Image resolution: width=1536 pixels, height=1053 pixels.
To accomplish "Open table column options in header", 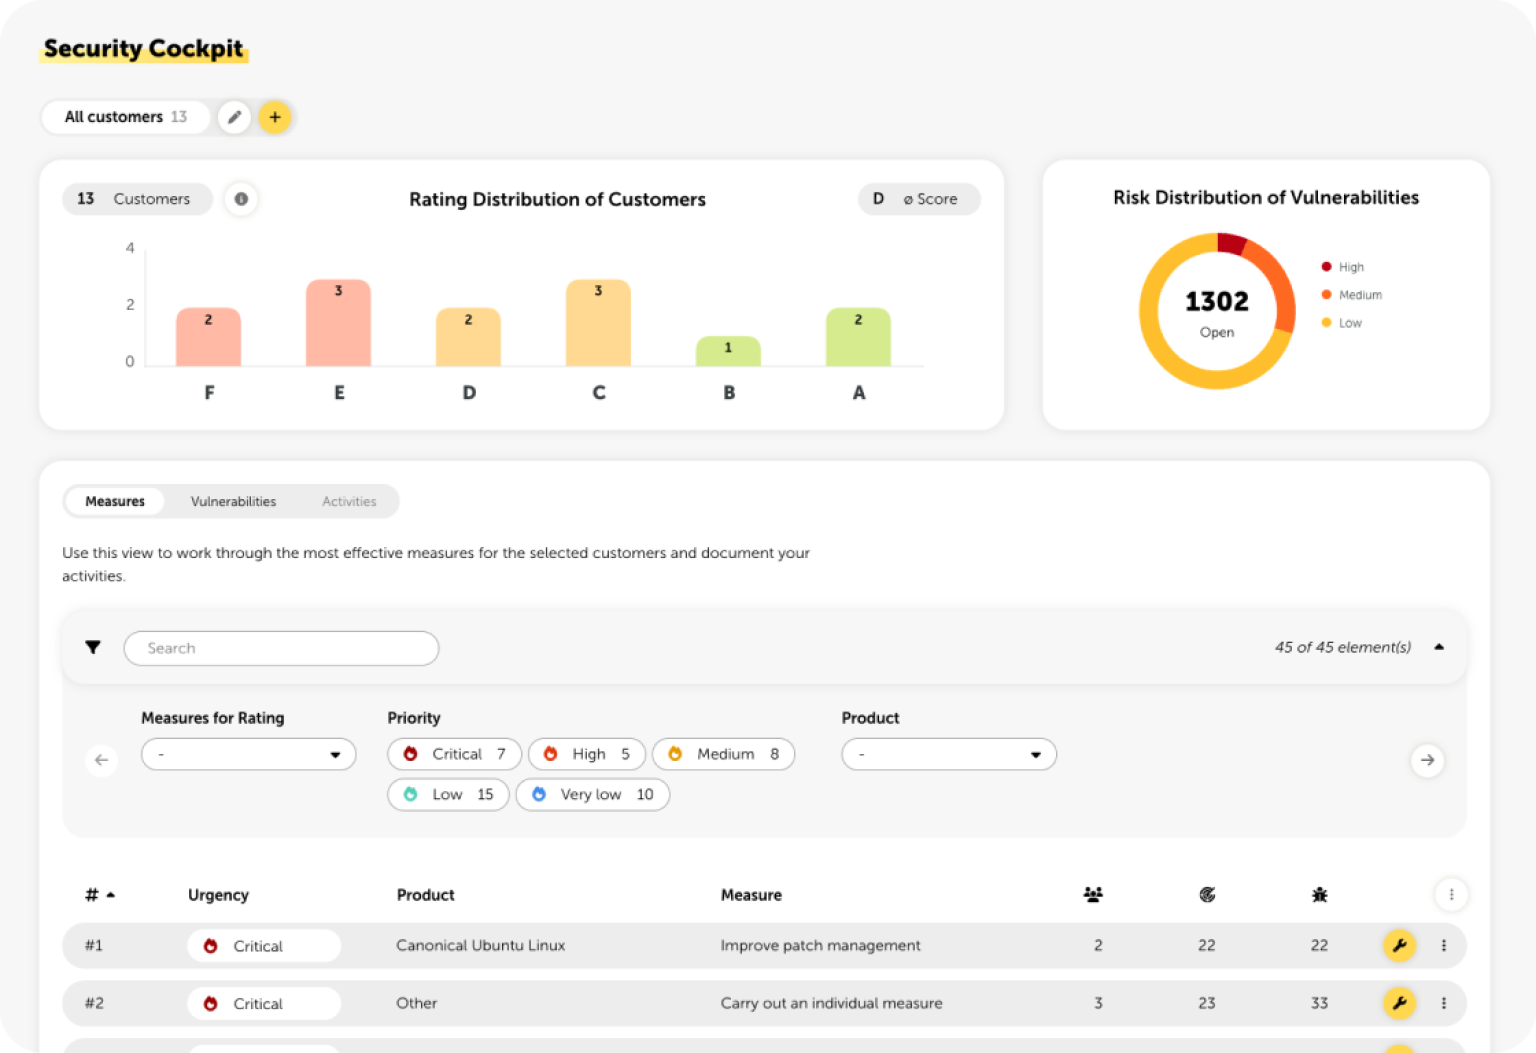I will coord(1451,894).
